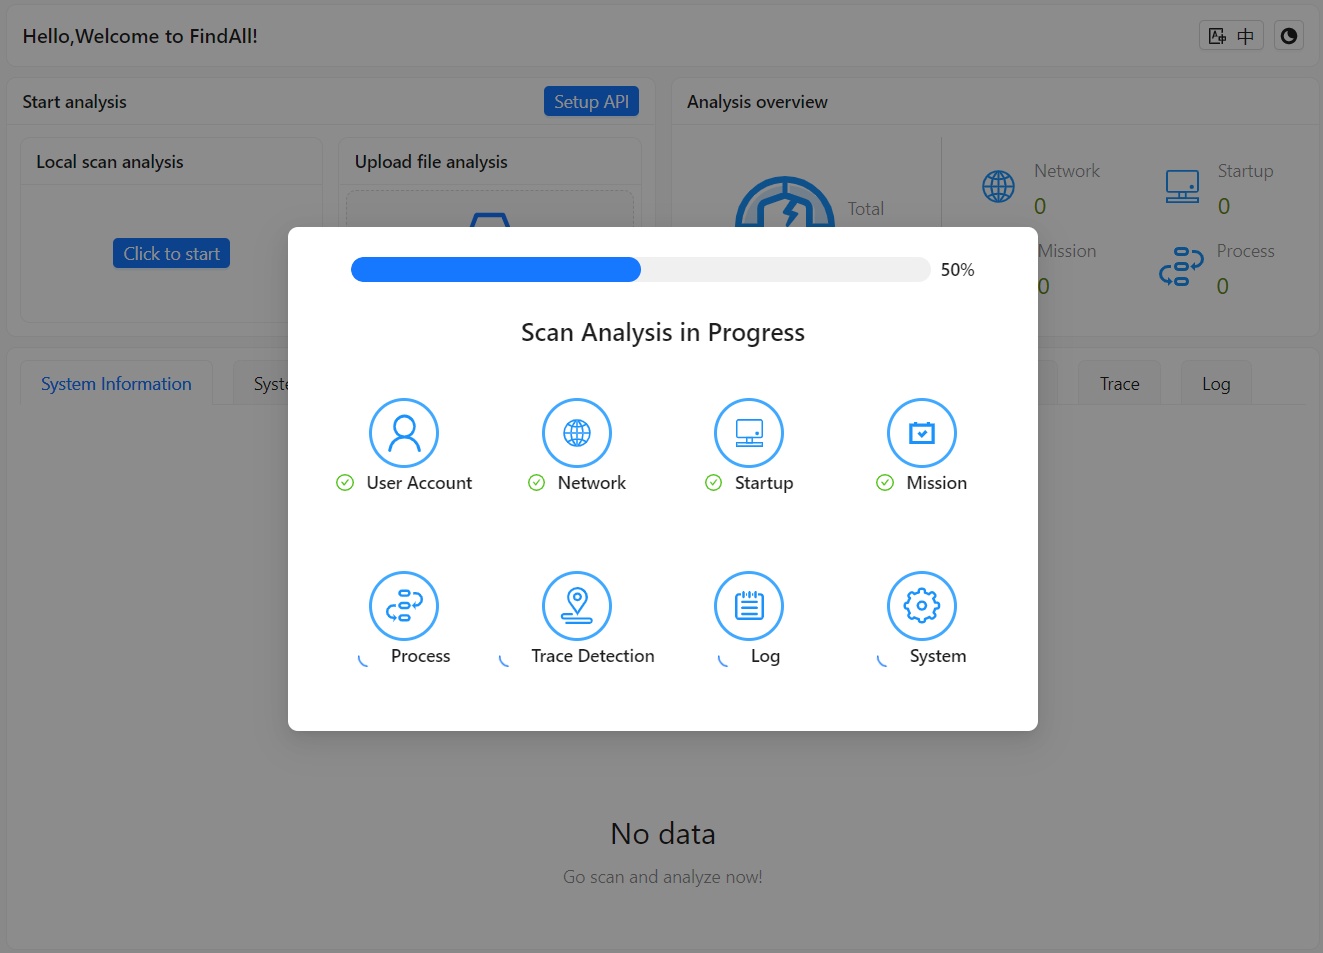Click the Setup API button
Image resolution: width=1323 pixels, height=953 pixels.
tap(591, 101)
